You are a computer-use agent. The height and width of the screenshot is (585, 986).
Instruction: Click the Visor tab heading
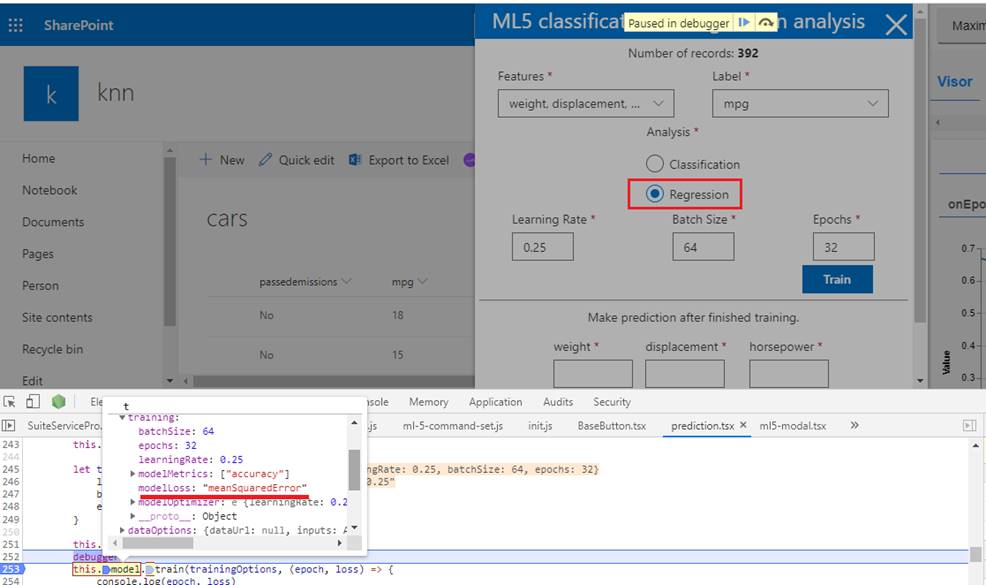coord(955,82)
